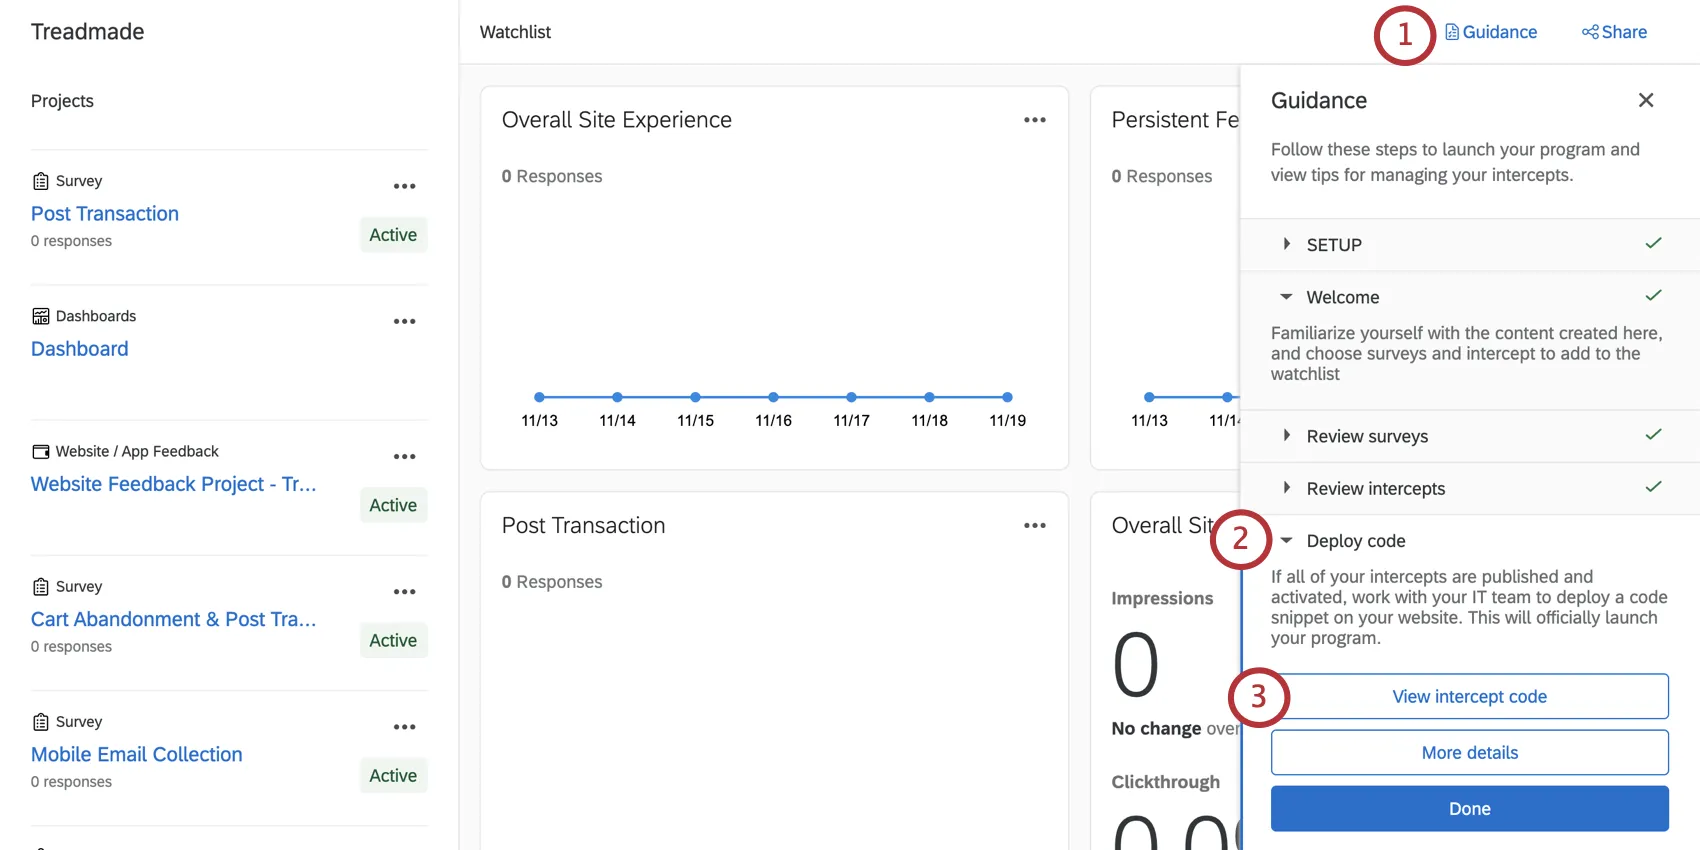1700x850 pixels.
Task: Select the Watchlist tab
Action: click(x=515, y=31)
